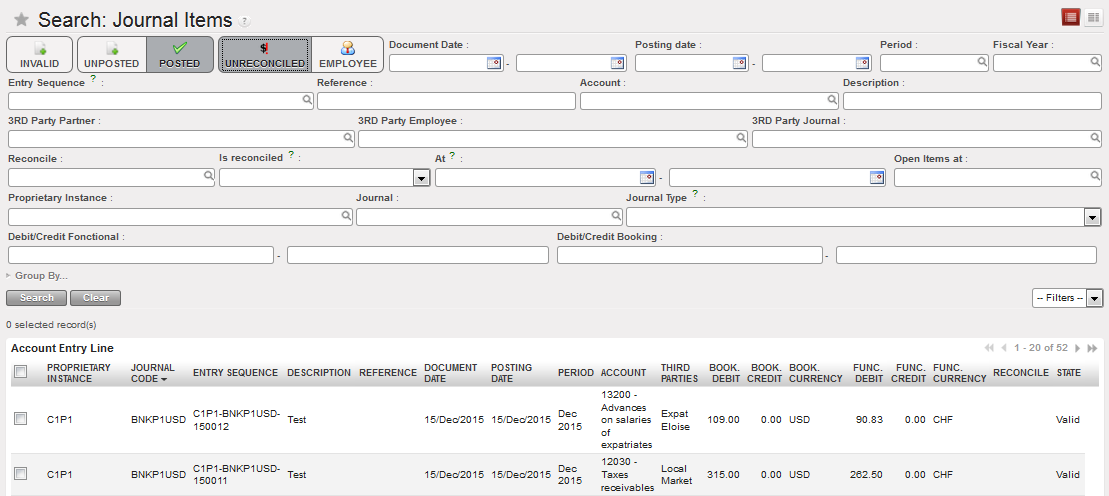Click the Period field search magnifier icon
This screenshot has height=496, width=1109.
click(x=981, y=62)
